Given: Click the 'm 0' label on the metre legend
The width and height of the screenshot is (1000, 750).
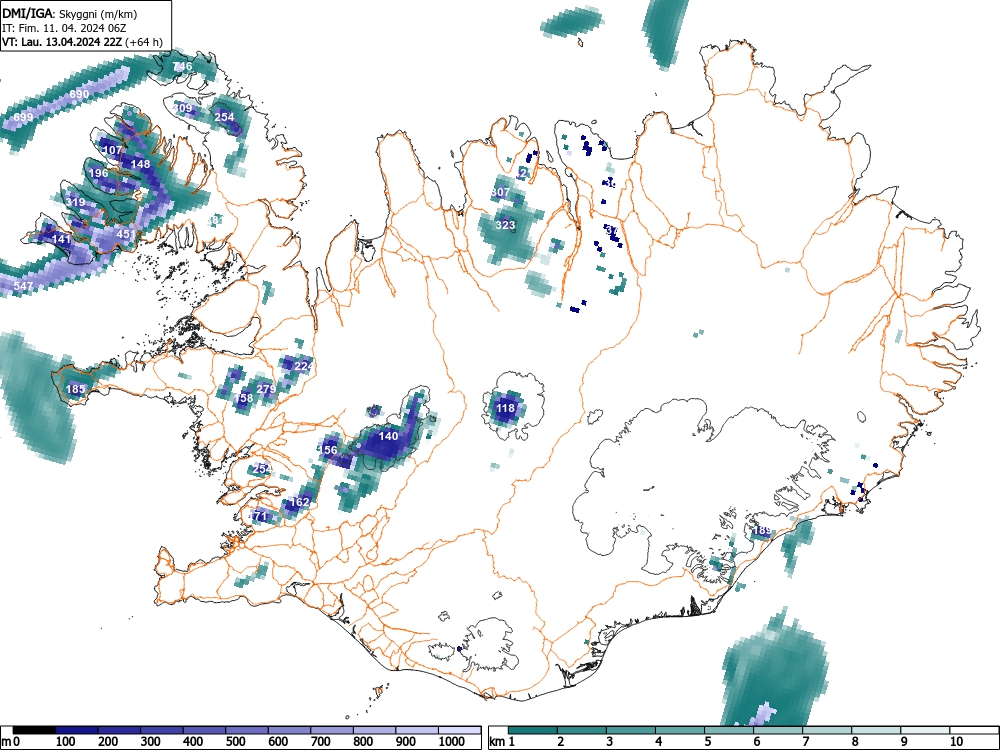Looking at the screenshot, I should (x=10, y=742).
